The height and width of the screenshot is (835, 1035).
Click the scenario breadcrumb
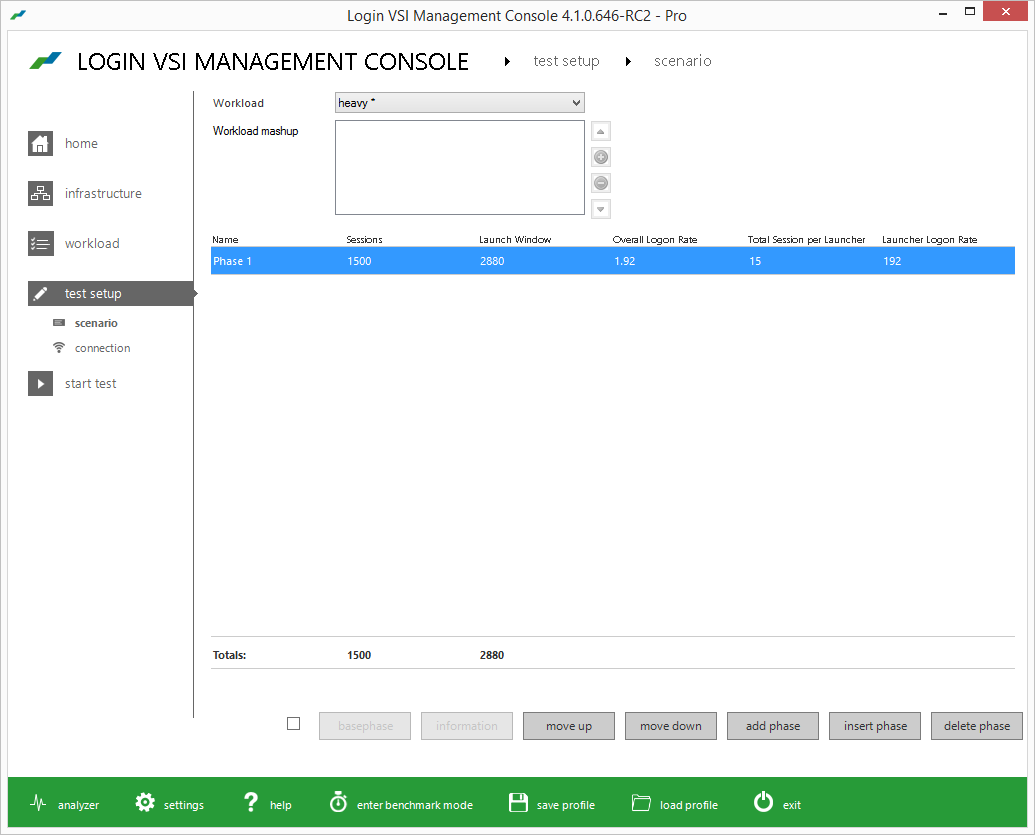pyautogui.click(x=683, y=61)
